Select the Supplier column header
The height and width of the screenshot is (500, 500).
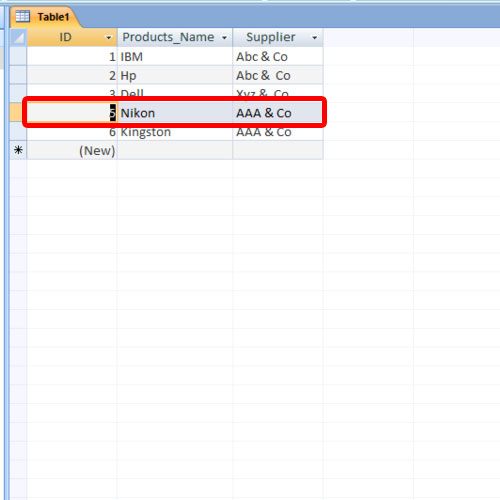(278, 37)
